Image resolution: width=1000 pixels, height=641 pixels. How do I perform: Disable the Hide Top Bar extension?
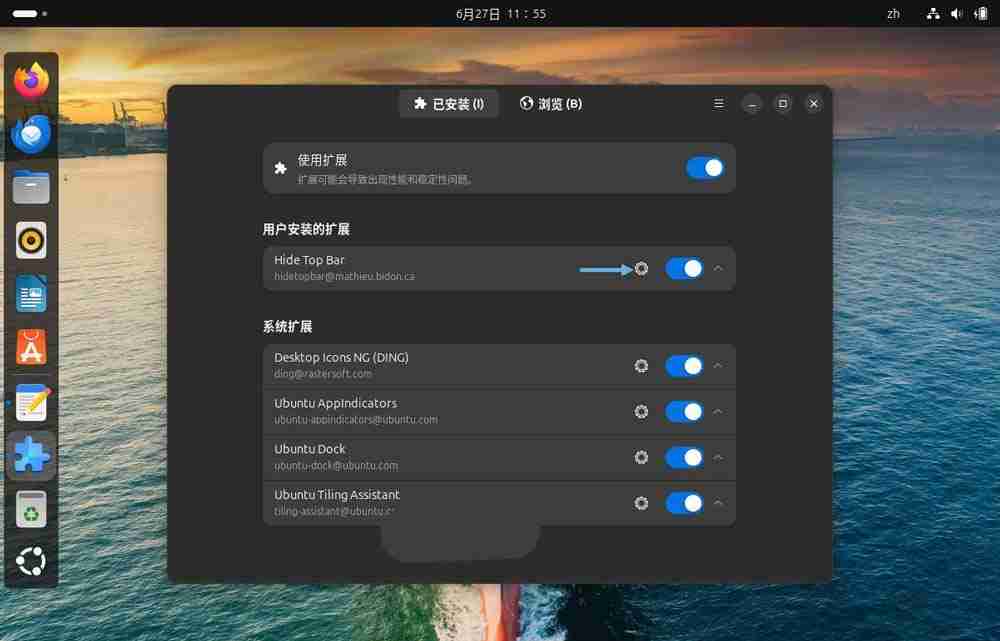coord(684,268)
